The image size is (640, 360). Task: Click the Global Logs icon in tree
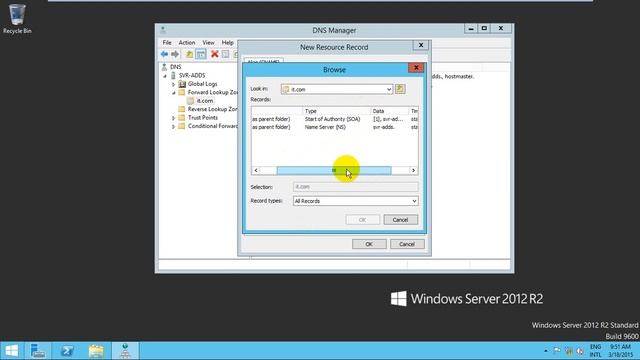click(x=182, y=84)
